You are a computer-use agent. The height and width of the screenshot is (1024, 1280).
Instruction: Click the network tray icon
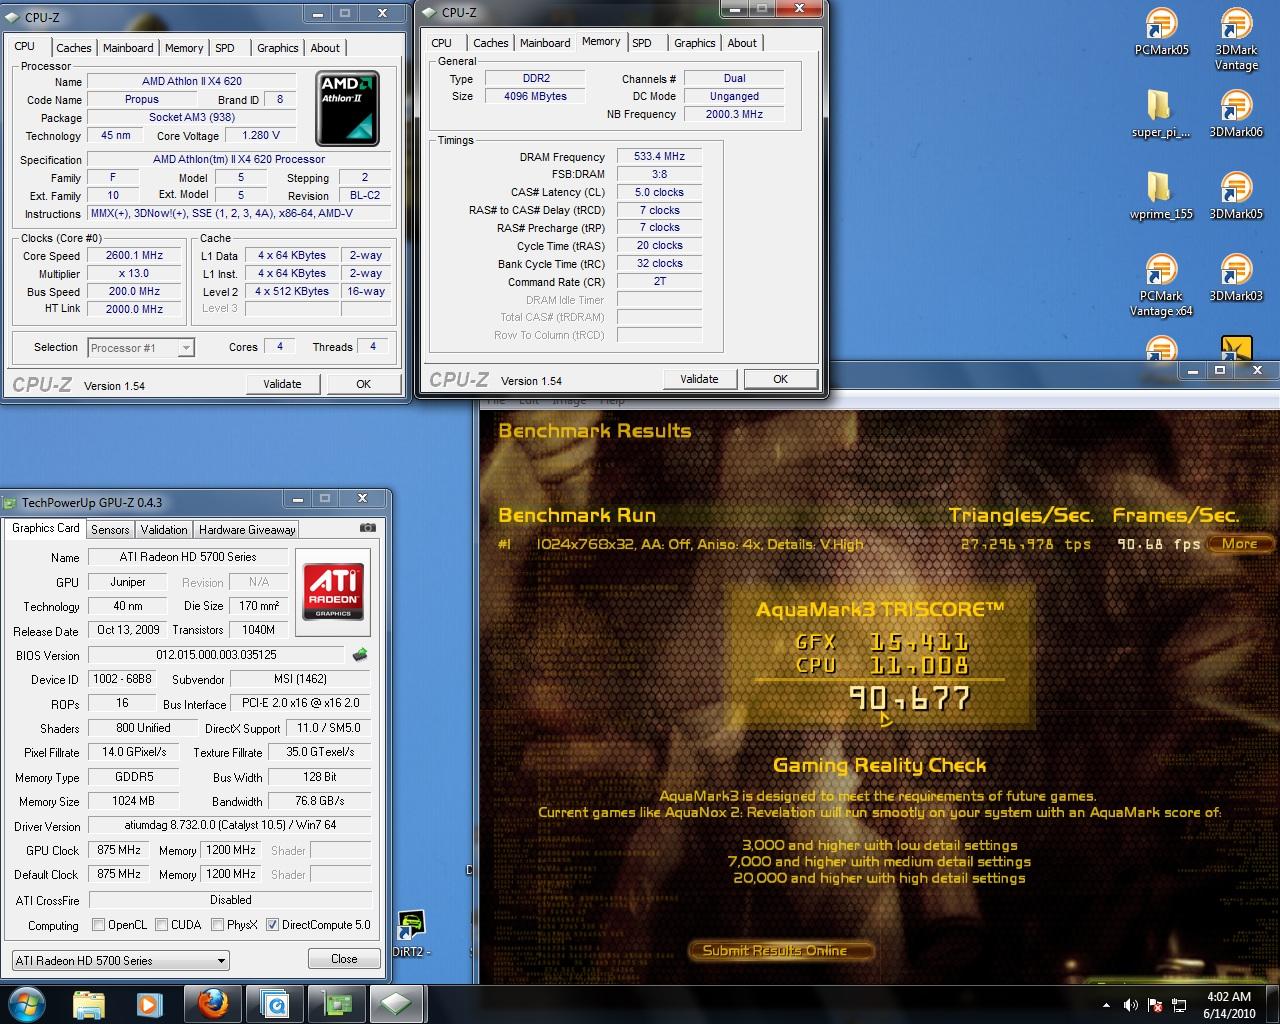click(x=1179, y=1004)
